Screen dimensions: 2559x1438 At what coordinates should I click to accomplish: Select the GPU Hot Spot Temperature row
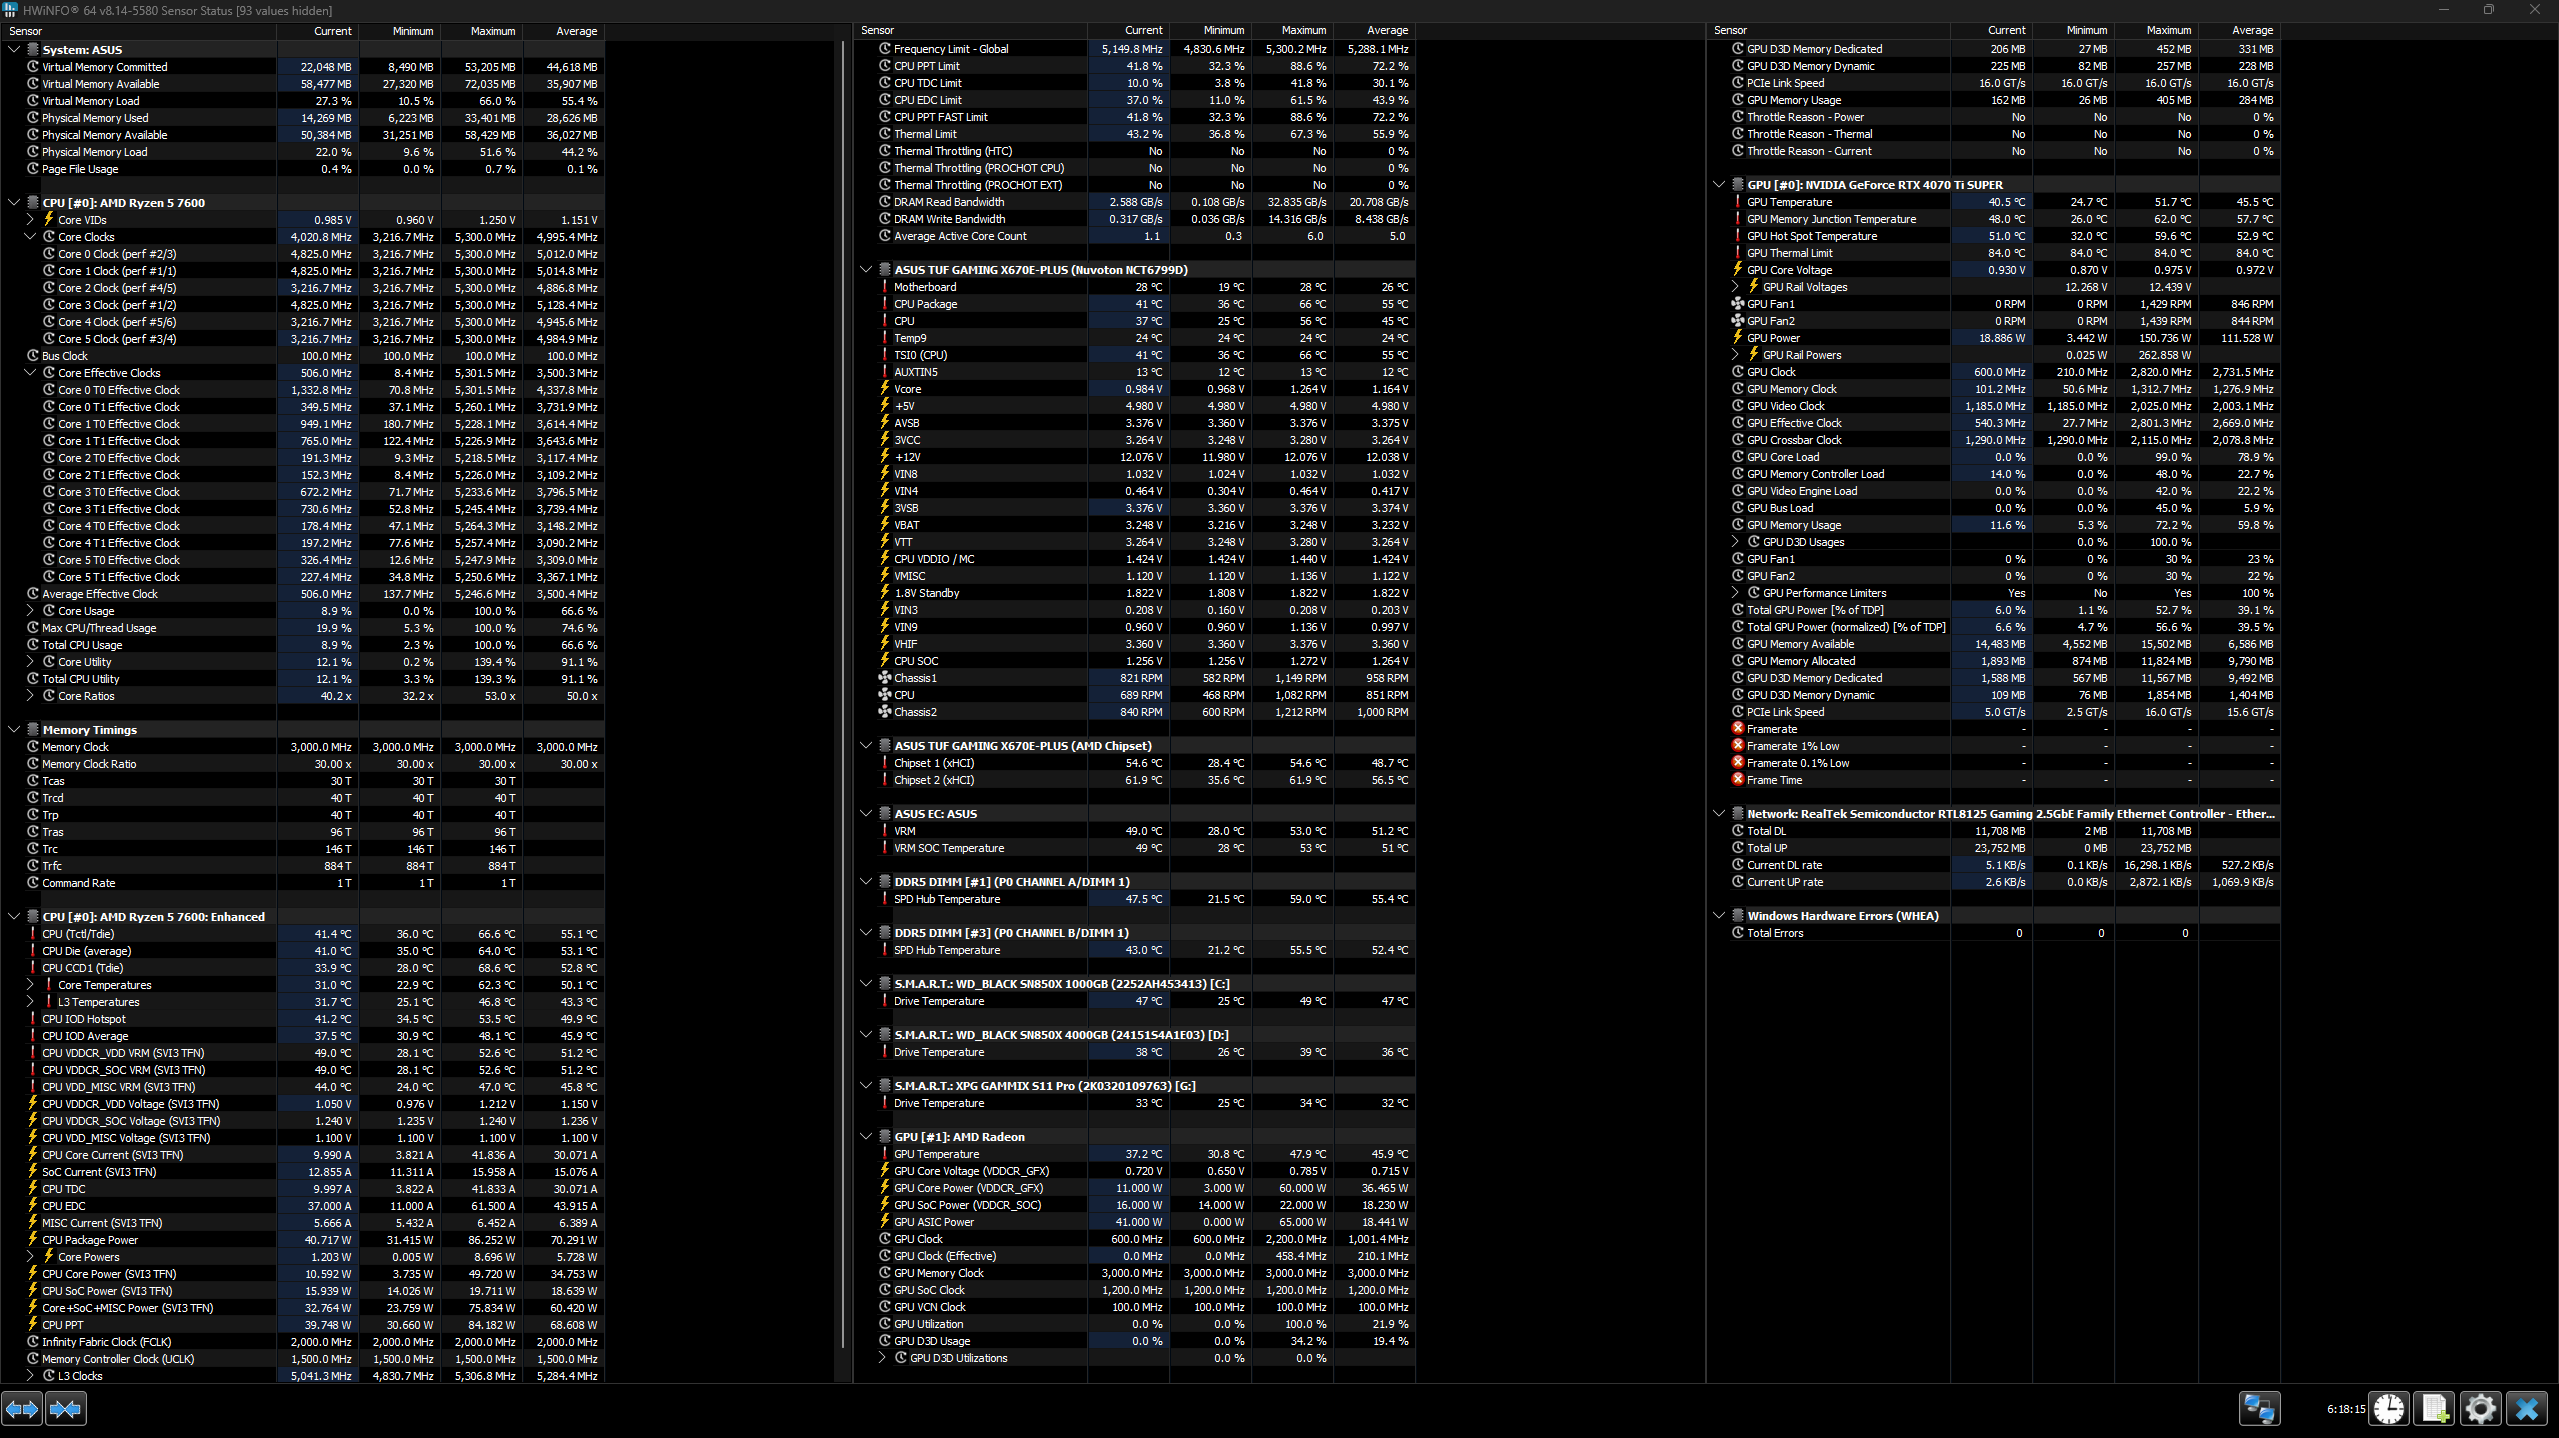pos(1811,236)
